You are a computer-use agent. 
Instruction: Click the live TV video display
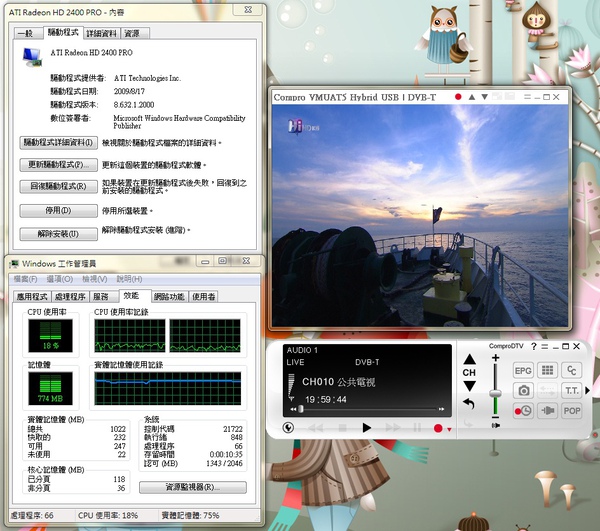click(420, 216)
